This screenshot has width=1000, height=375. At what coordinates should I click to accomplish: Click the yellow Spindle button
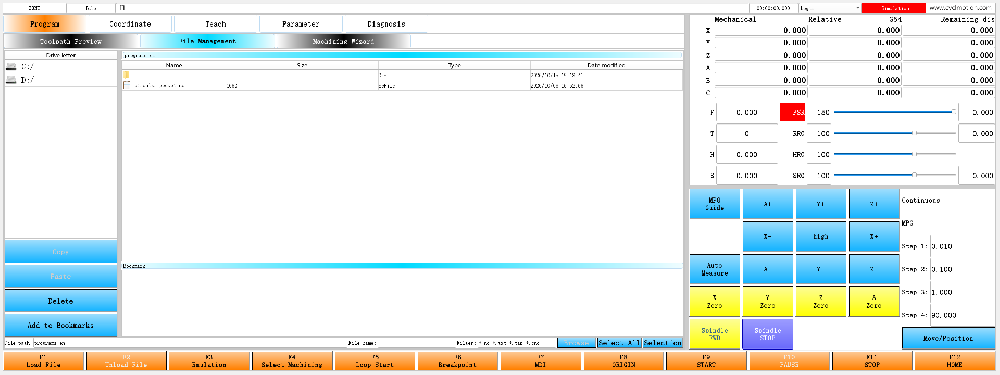click(x=714, y=334)
